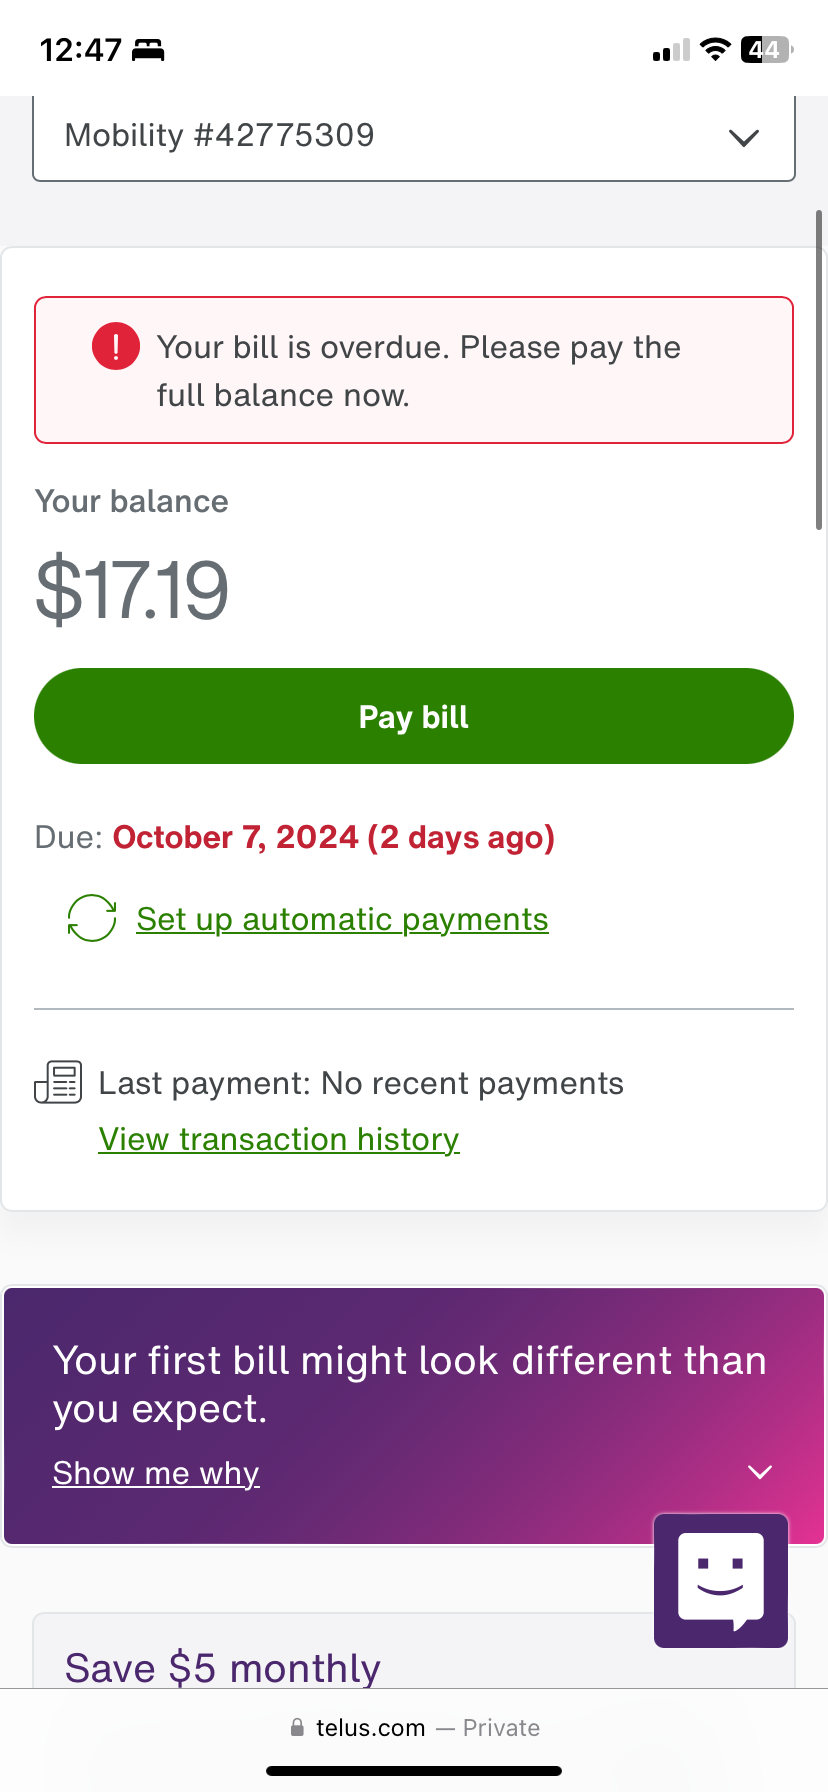Tap the padlock icon beside telus.com
This screenshot has width=828, height=1792.
[297, 1727]
